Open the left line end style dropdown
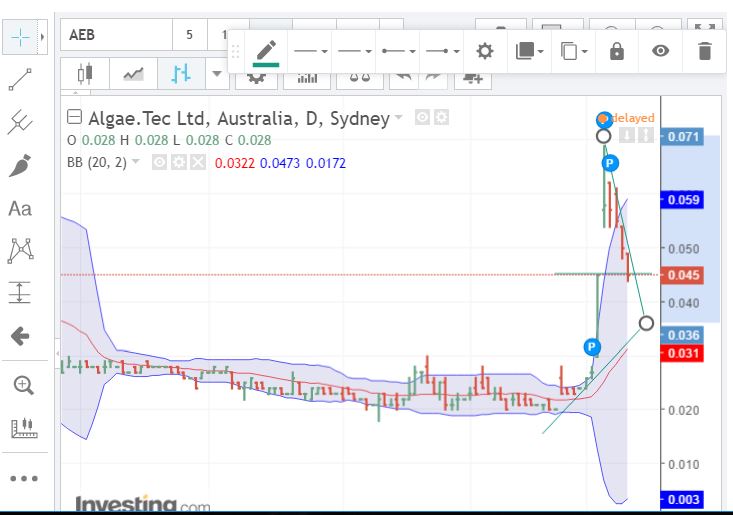Image resolution: width=733 pixels, height=515 pixels. coord(398,51)
